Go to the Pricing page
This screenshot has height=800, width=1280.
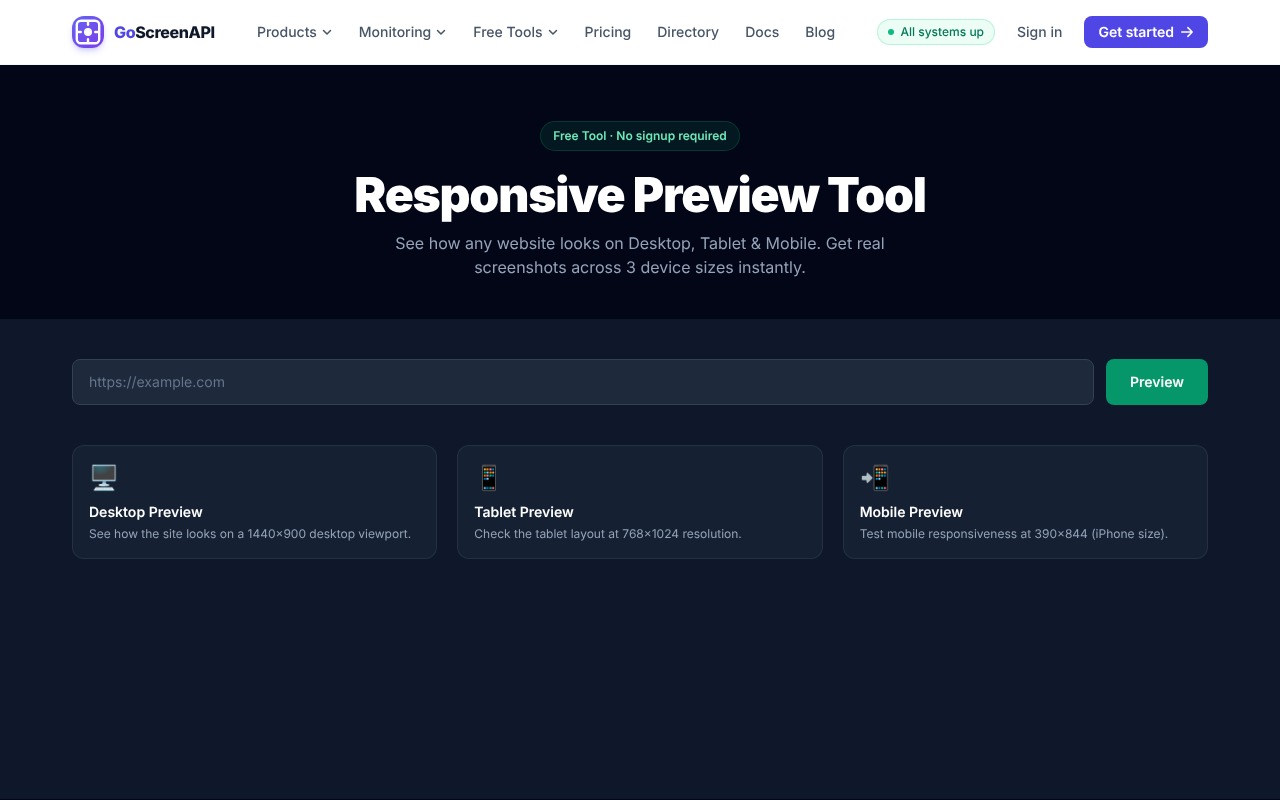[608, 32]
